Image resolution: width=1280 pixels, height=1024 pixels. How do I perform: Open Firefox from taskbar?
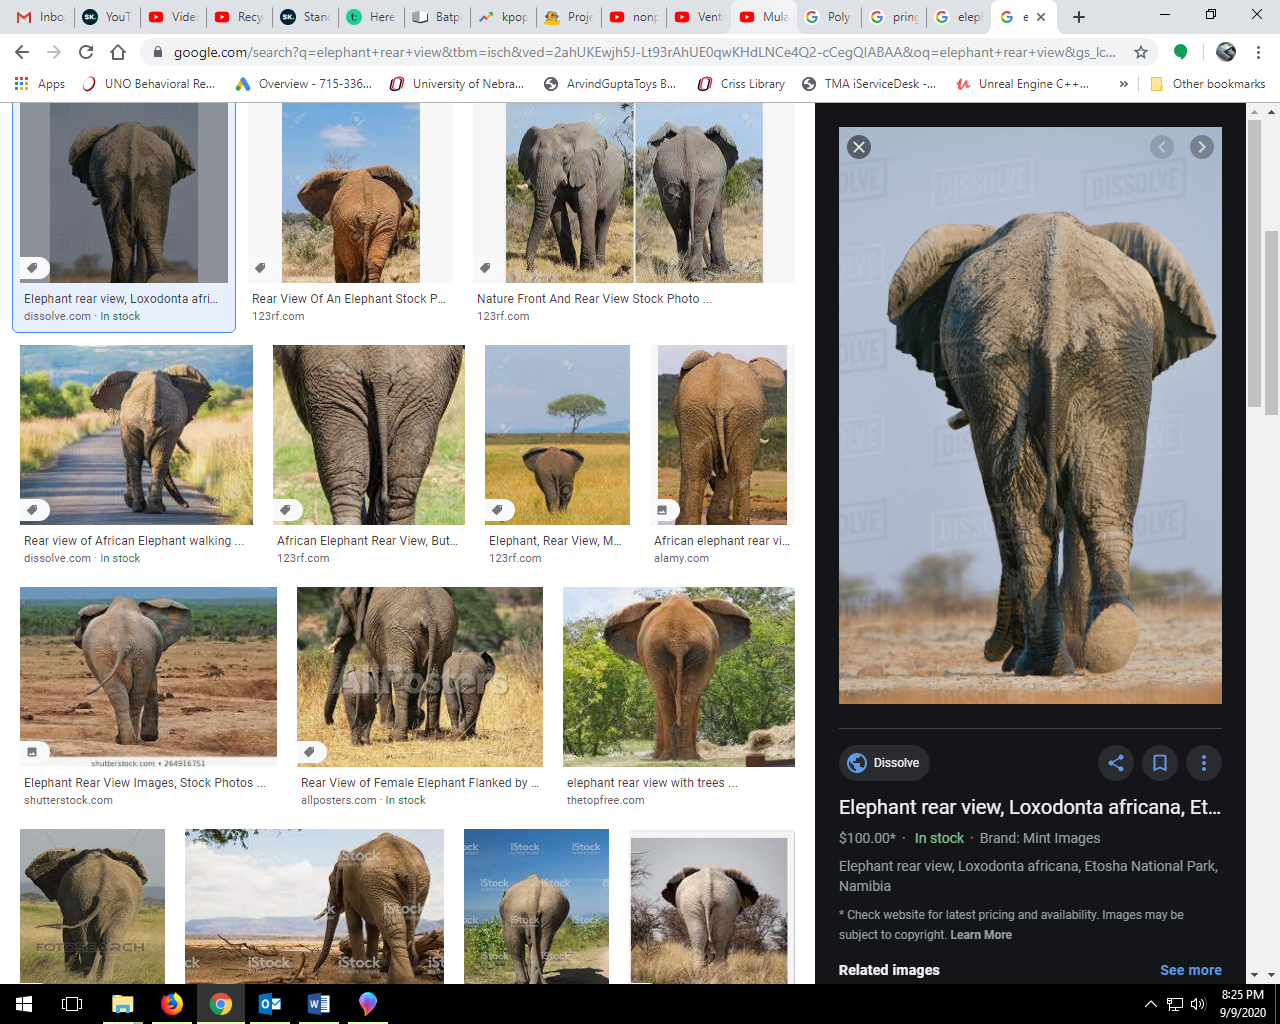(x=172, y=1004)
